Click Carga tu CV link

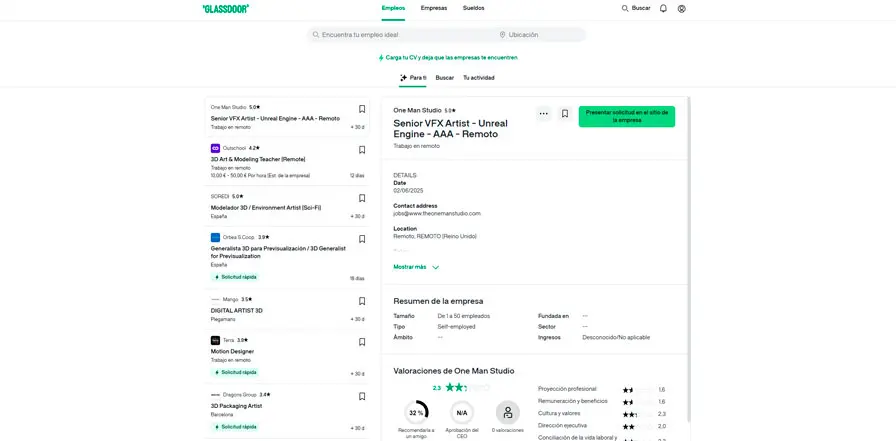(448, 58)
